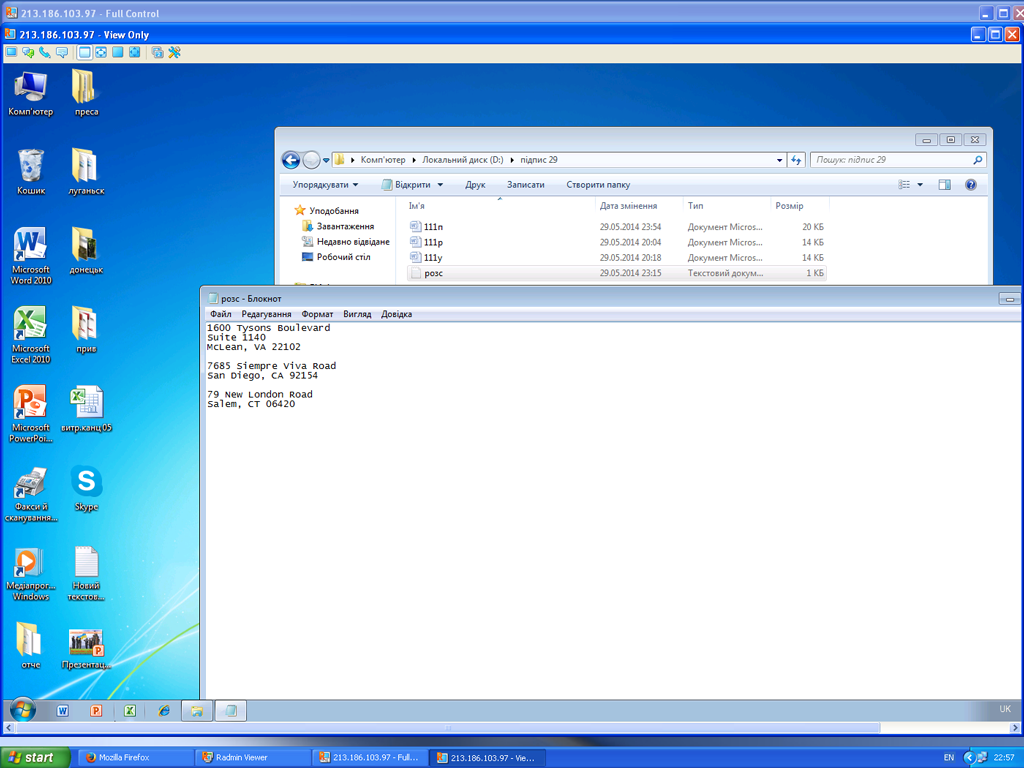1024x768 pixels.
Task: Click the voice chat phone icon in Radmin toolbar
Action: pyautogui.click(x=45, y=52)
